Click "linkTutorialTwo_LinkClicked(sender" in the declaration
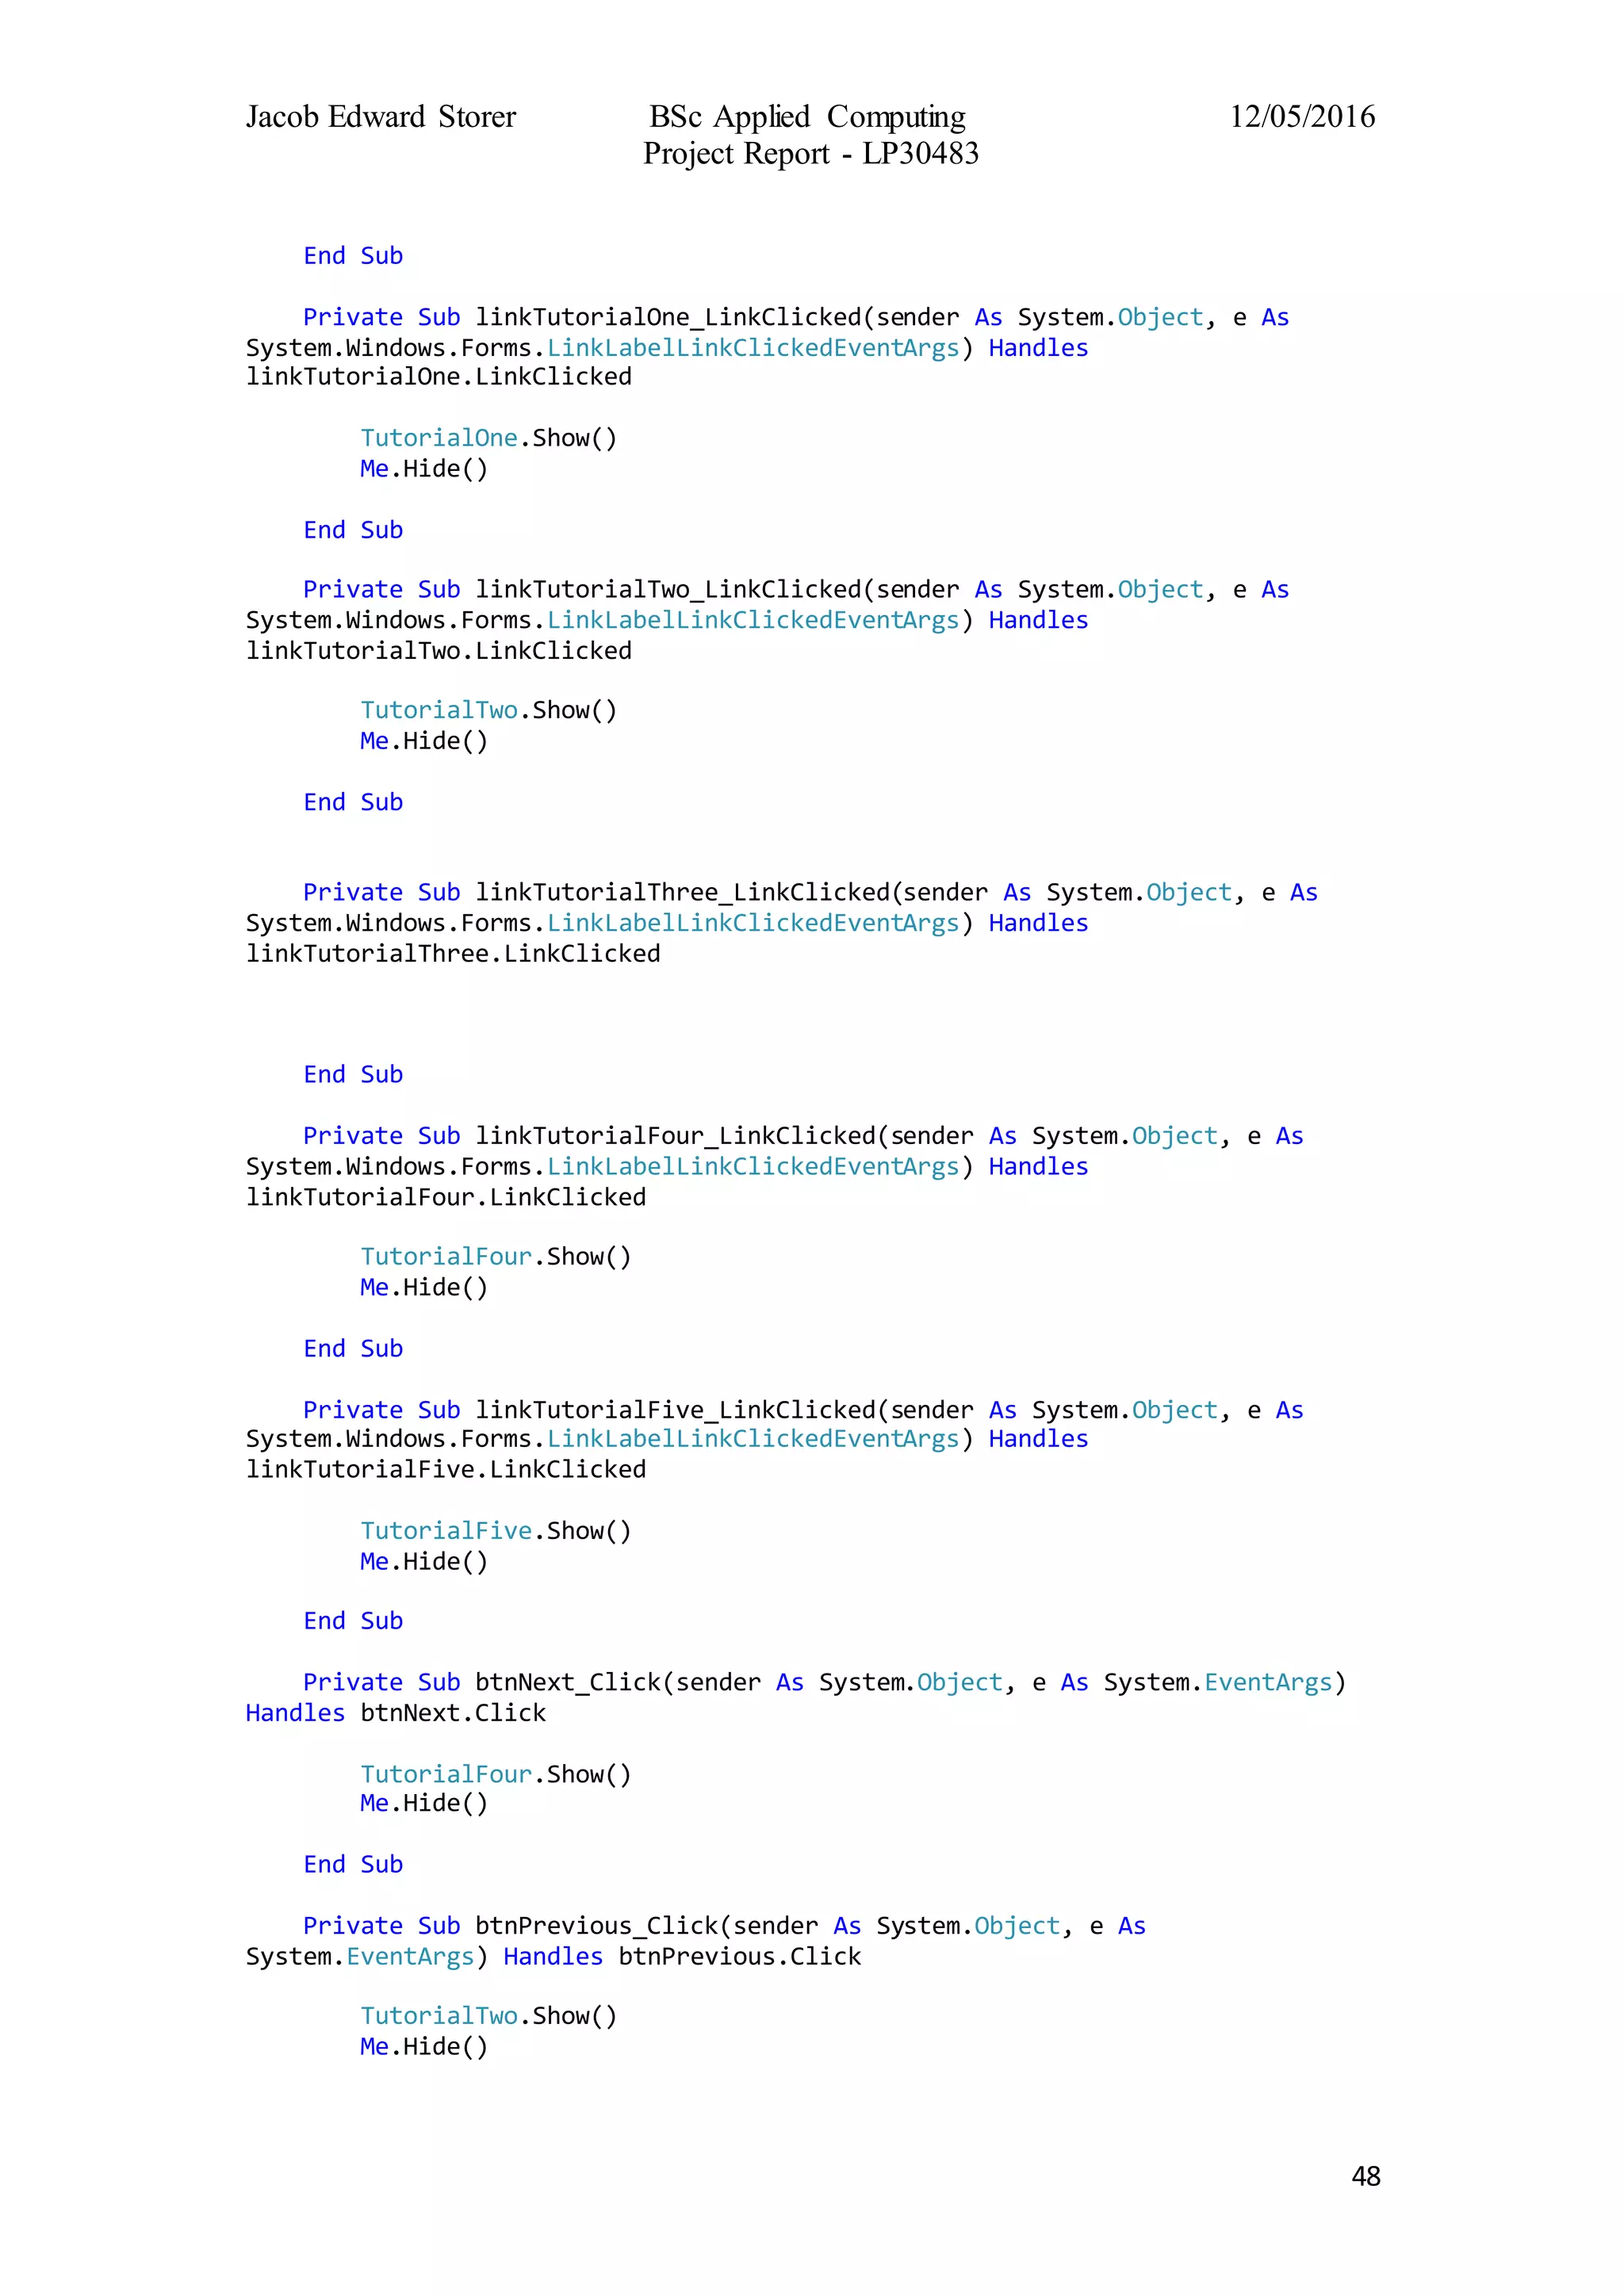 (717, 590)
